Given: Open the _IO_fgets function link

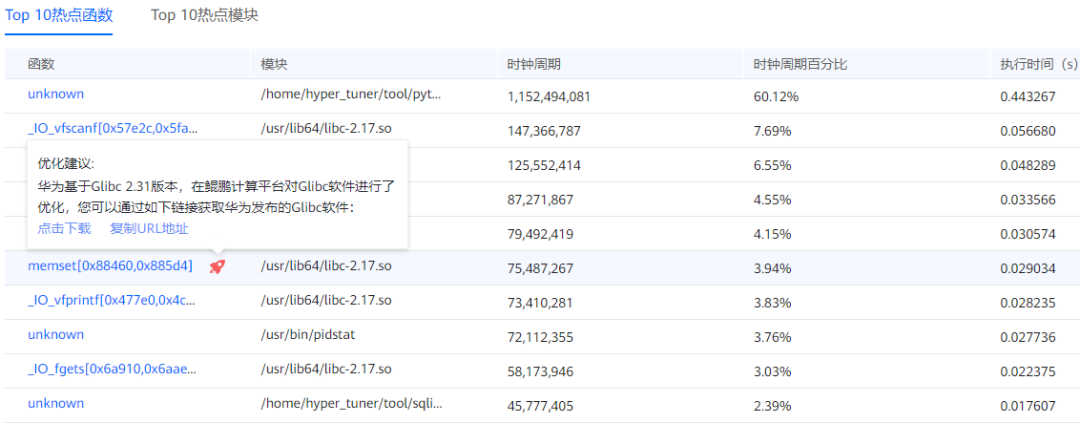Looking at the screenshot, I should coord(112,369).
